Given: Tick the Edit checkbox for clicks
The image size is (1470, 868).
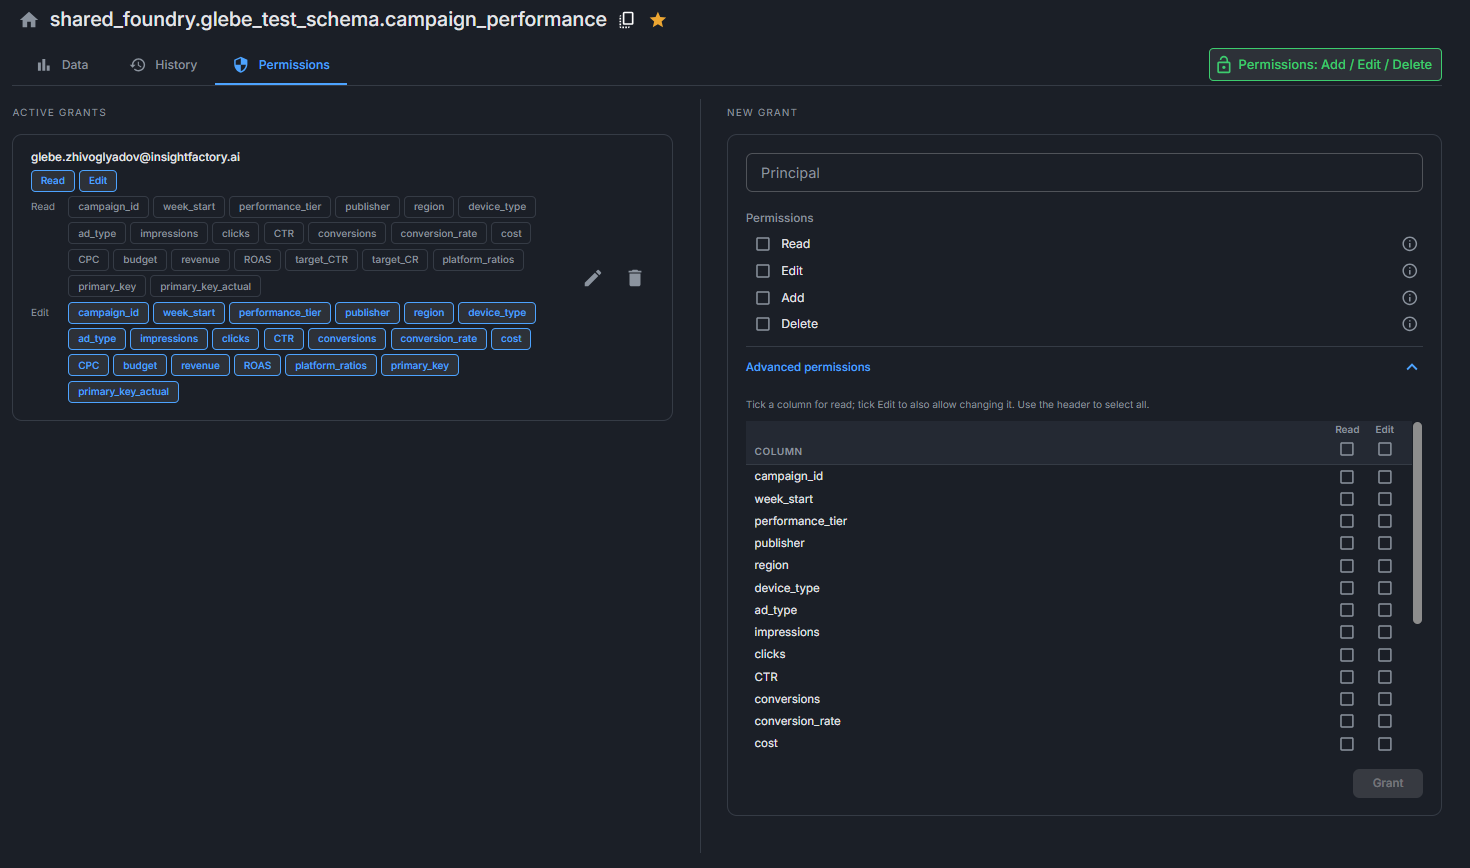Looking at the screenshot, I should coord(1385,655).
